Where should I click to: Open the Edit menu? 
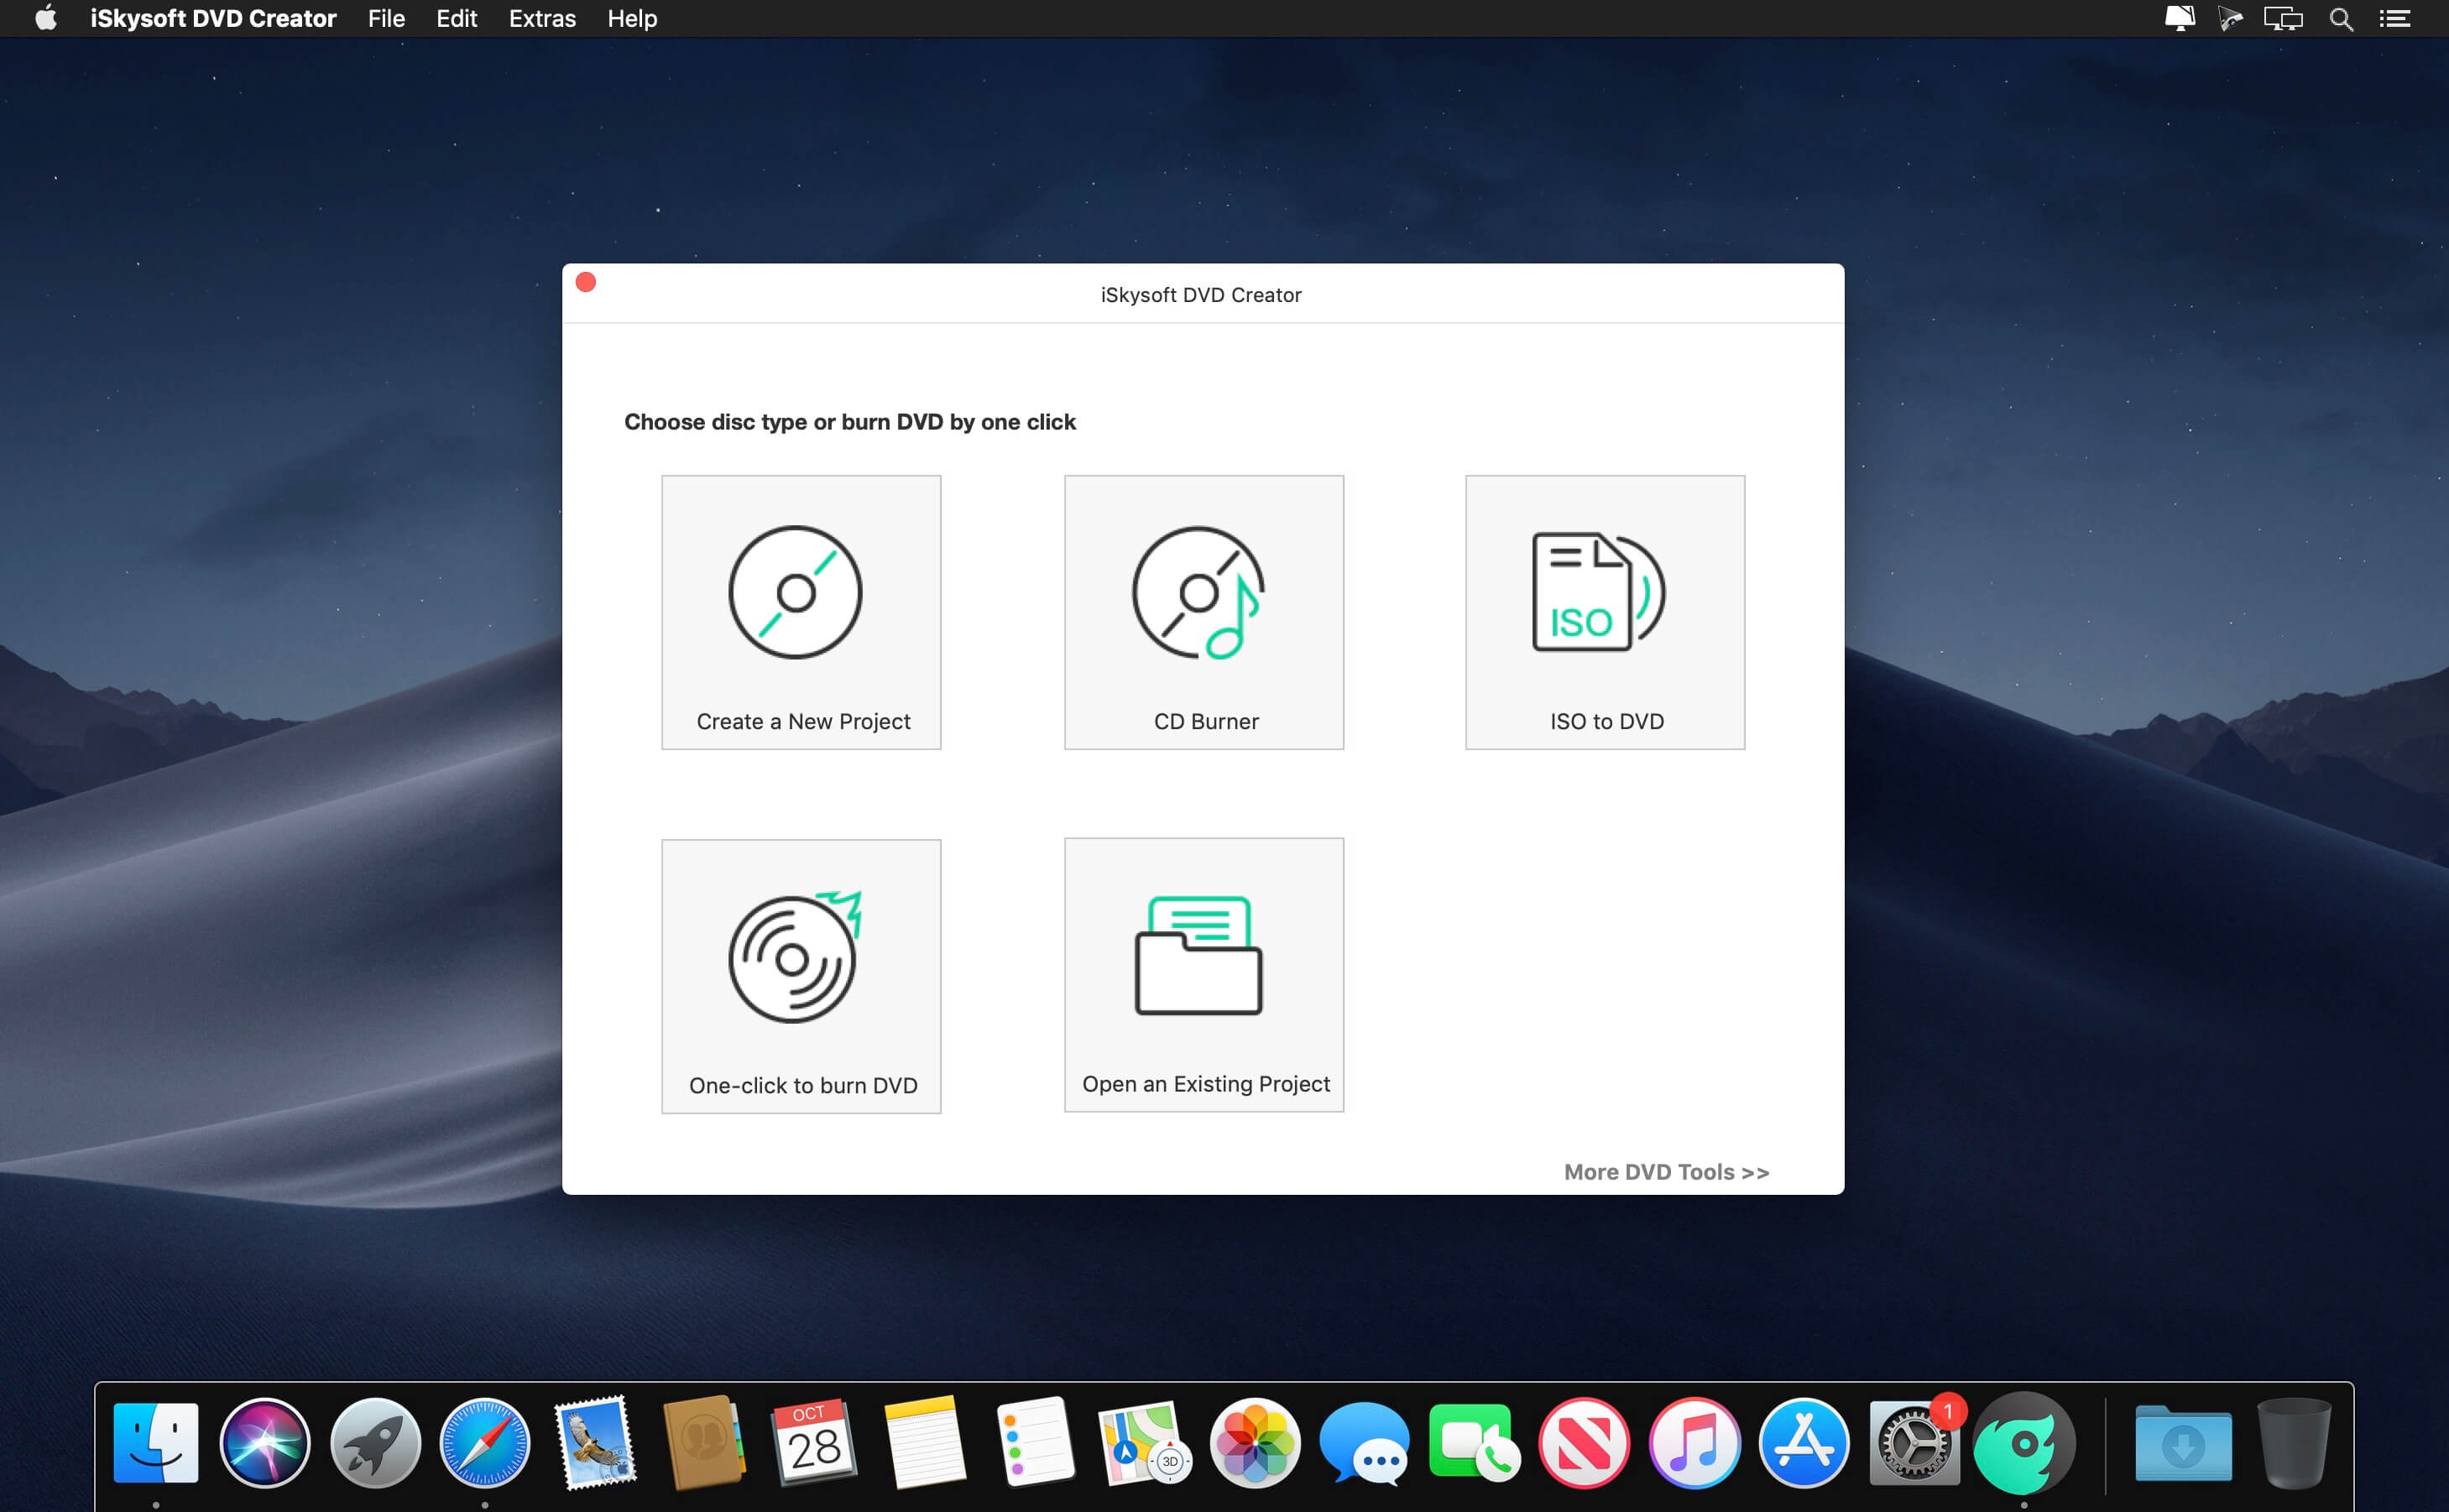[x=456, y=18]
